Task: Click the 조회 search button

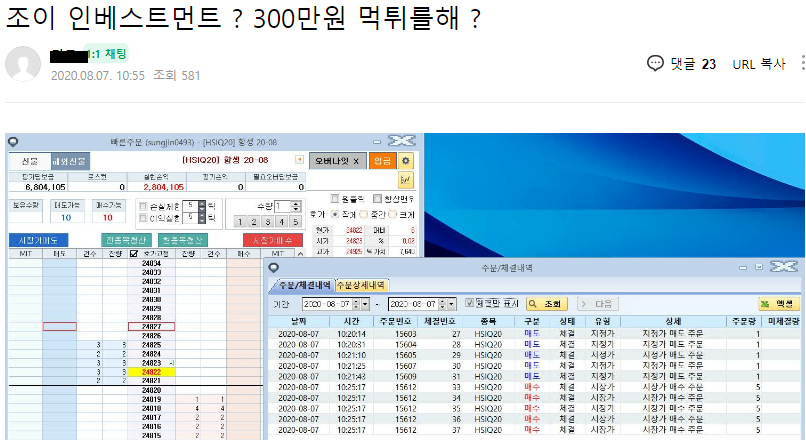Action: coord(547,303)
